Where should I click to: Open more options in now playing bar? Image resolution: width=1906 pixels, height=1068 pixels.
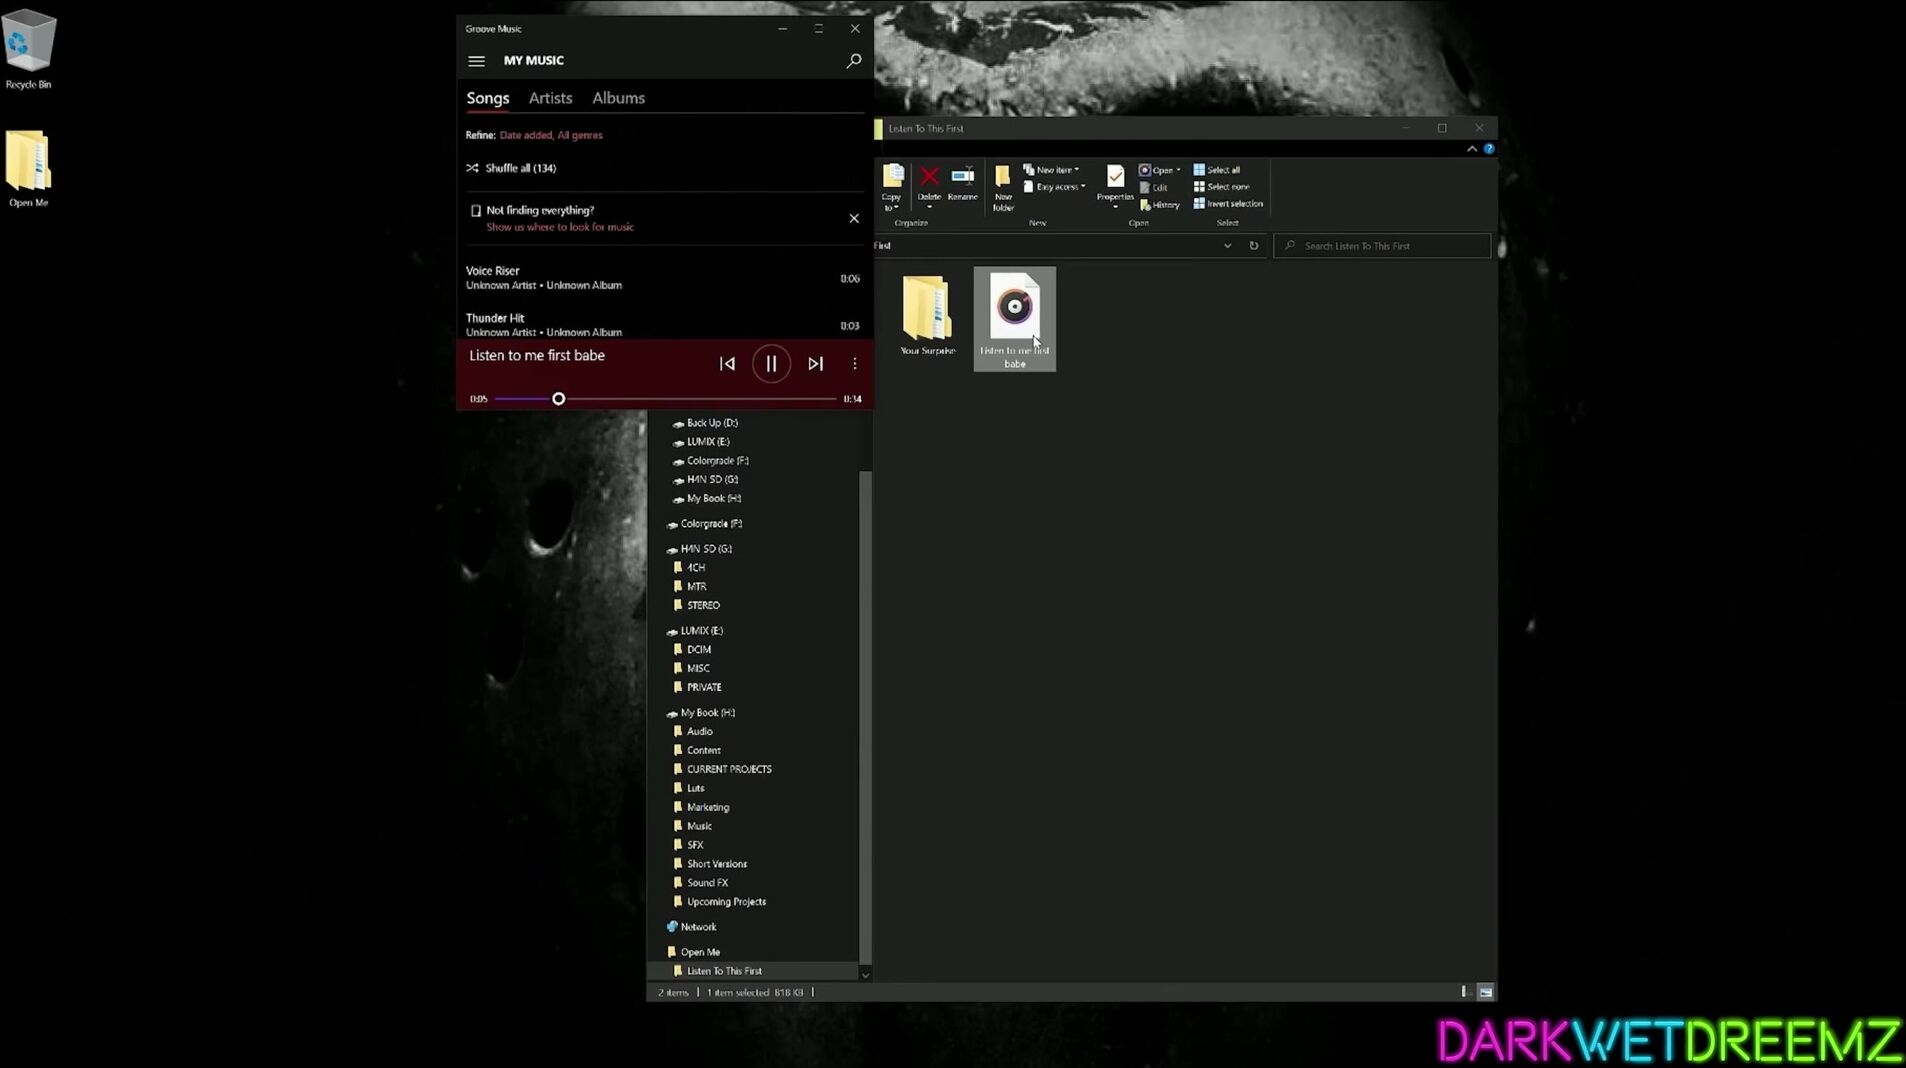point(854,364)
